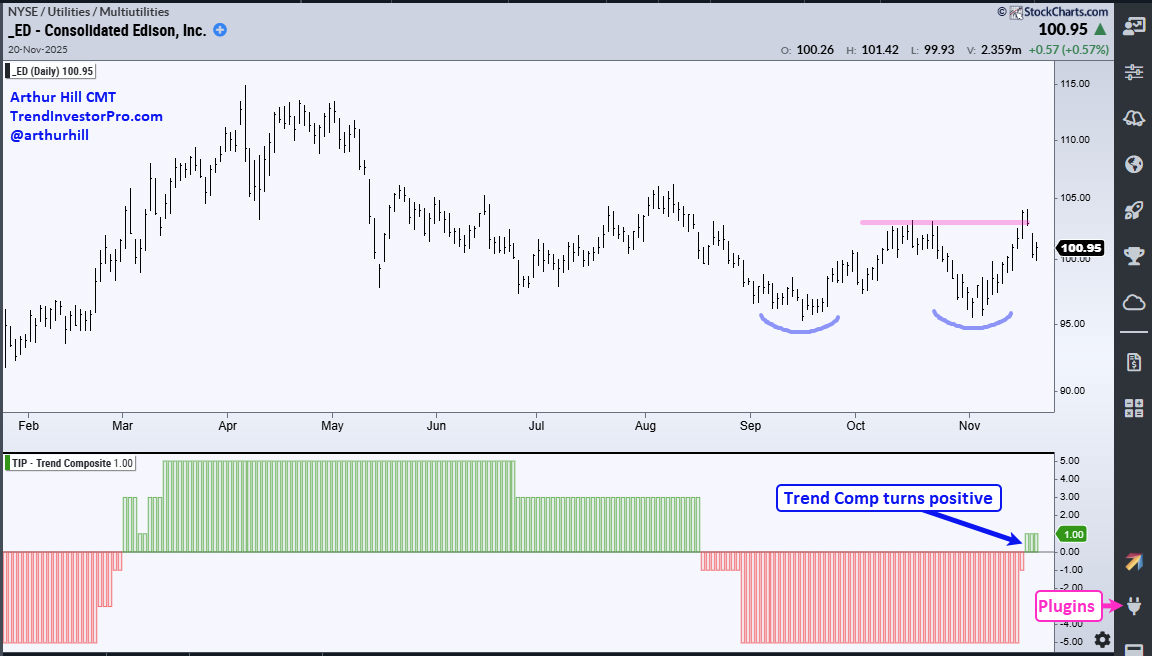Click the TrendInvestorPro.com text
The width and height of the screenshot is (1152, 656).
86,116
